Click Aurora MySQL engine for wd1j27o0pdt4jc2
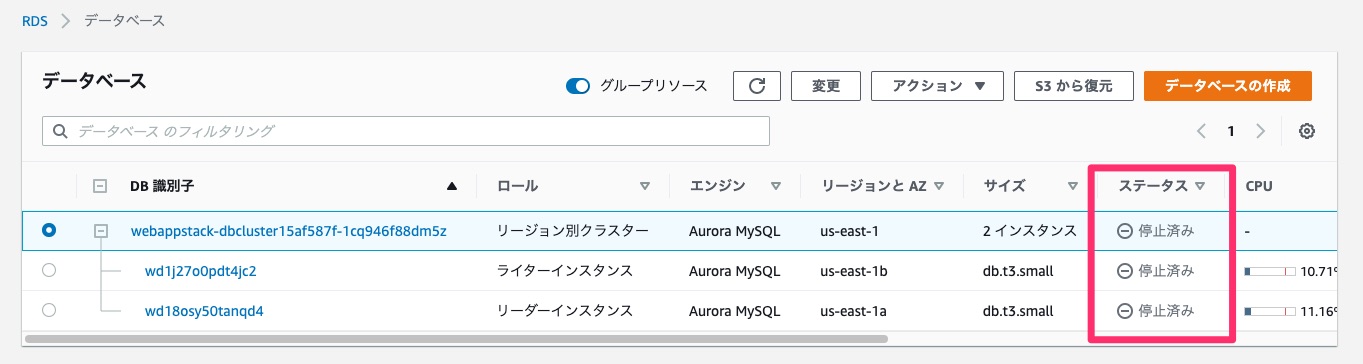Viewport: 1363px width, 364px height. click(x=736, y=271)
